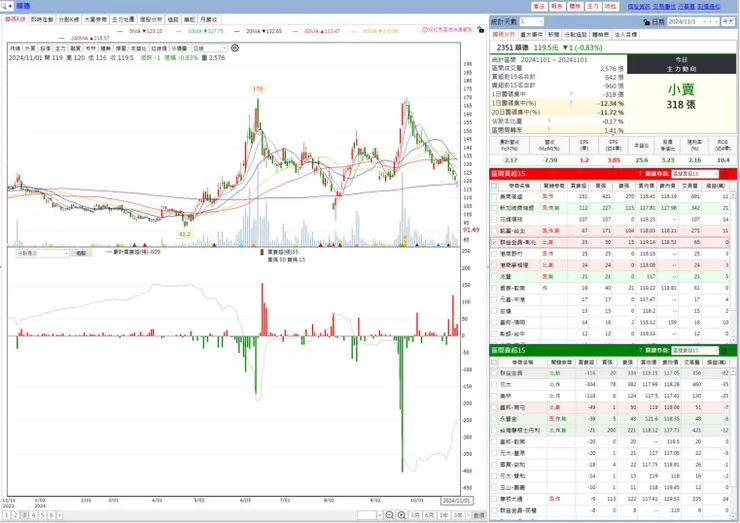Click the 240MA legend color line

click(63, 38)
